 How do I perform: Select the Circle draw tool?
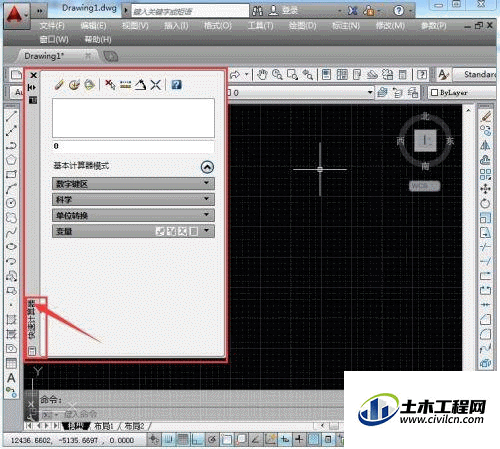tap(11, 203)
